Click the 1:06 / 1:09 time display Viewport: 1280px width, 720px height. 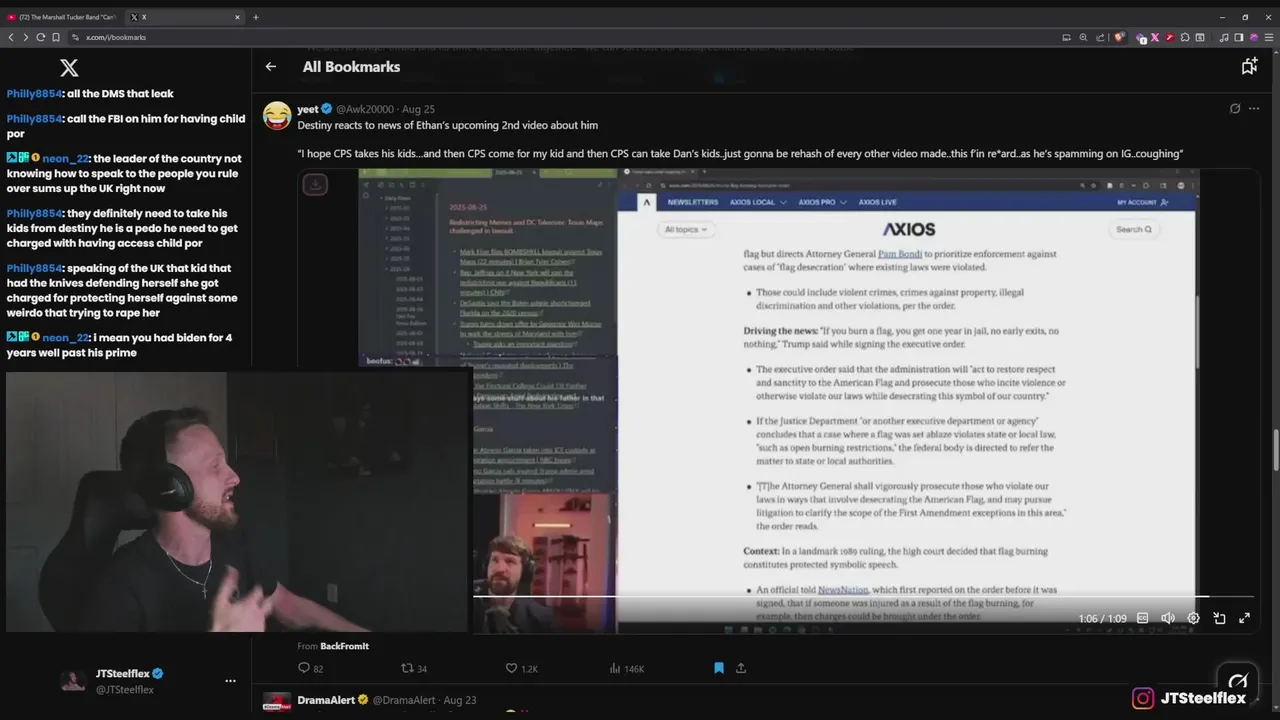(1102, 618)
